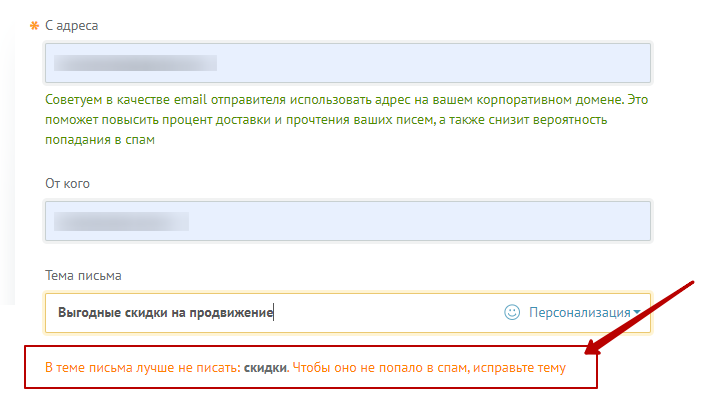Click inside the Тема письма subject field
This screenshot has width=720, height=396.
pos(348,313)
